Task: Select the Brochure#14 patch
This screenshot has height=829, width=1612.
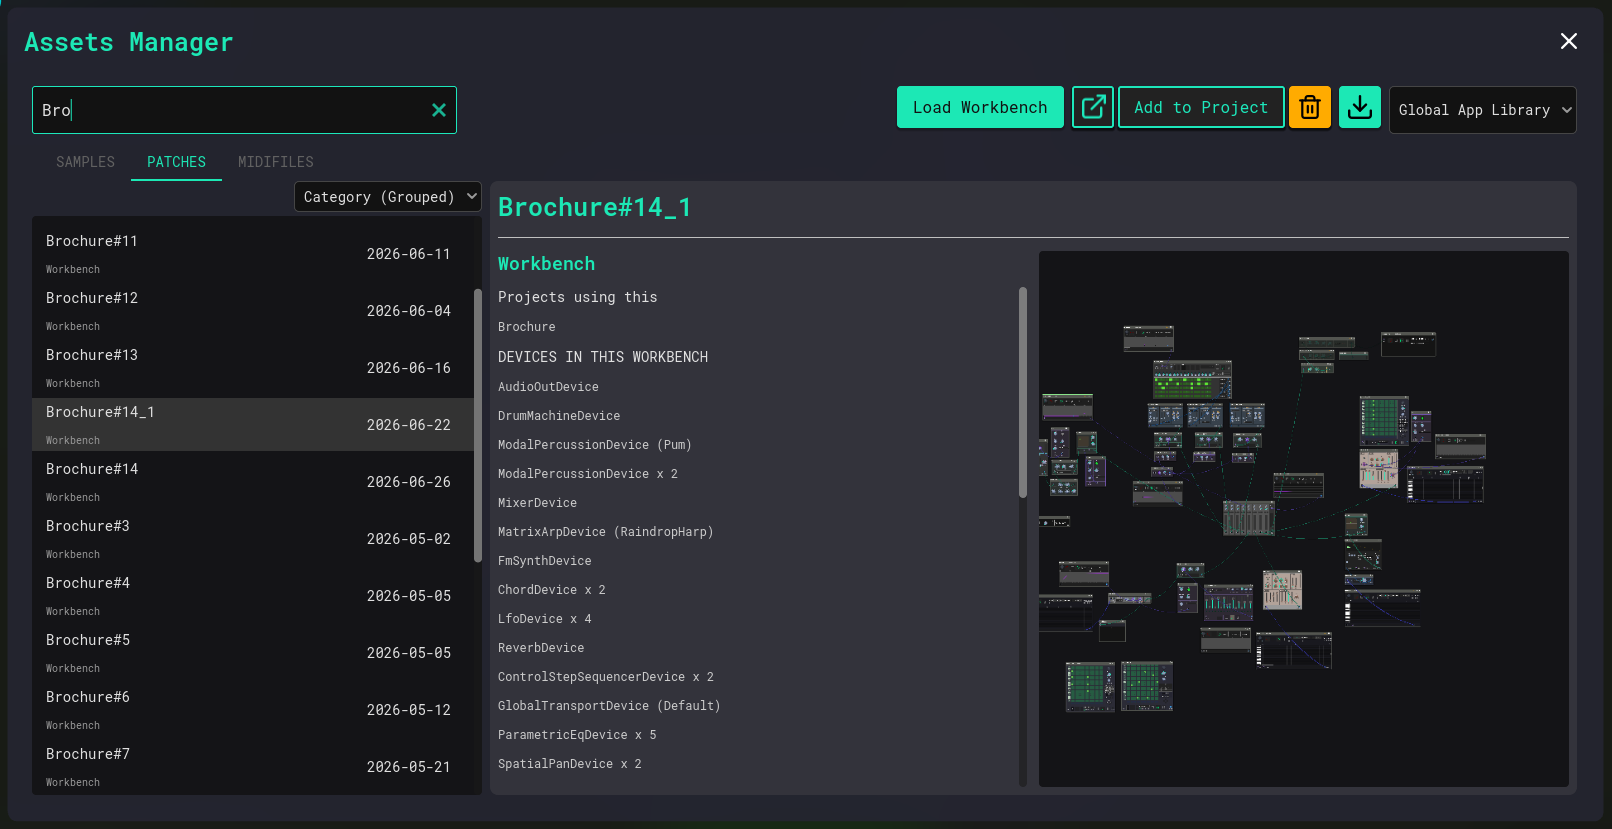Action: [x=253, y=483]
